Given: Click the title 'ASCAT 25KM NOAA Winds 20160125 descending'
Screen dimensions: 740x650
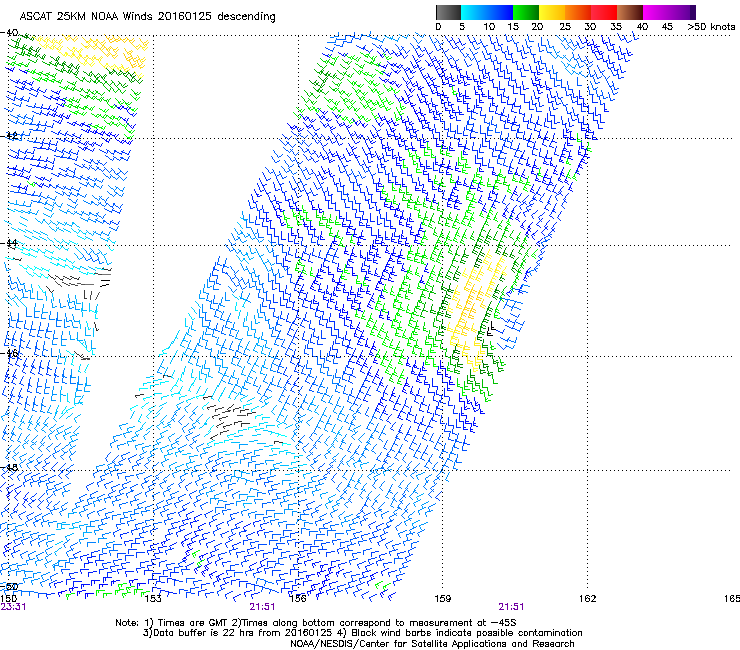Looking at the screenshot, I should click(147, 16).
